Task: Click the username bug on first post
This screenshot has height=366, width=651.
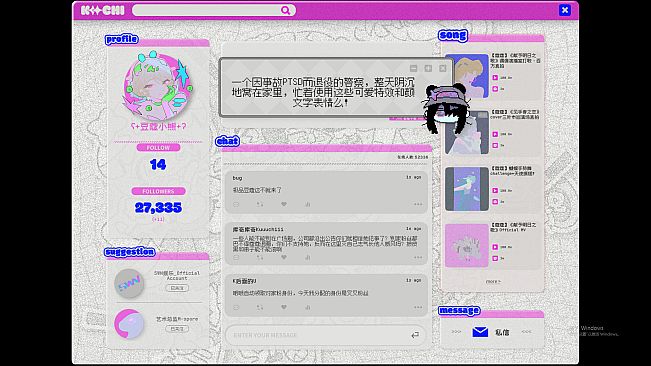Action: (237, 178)
